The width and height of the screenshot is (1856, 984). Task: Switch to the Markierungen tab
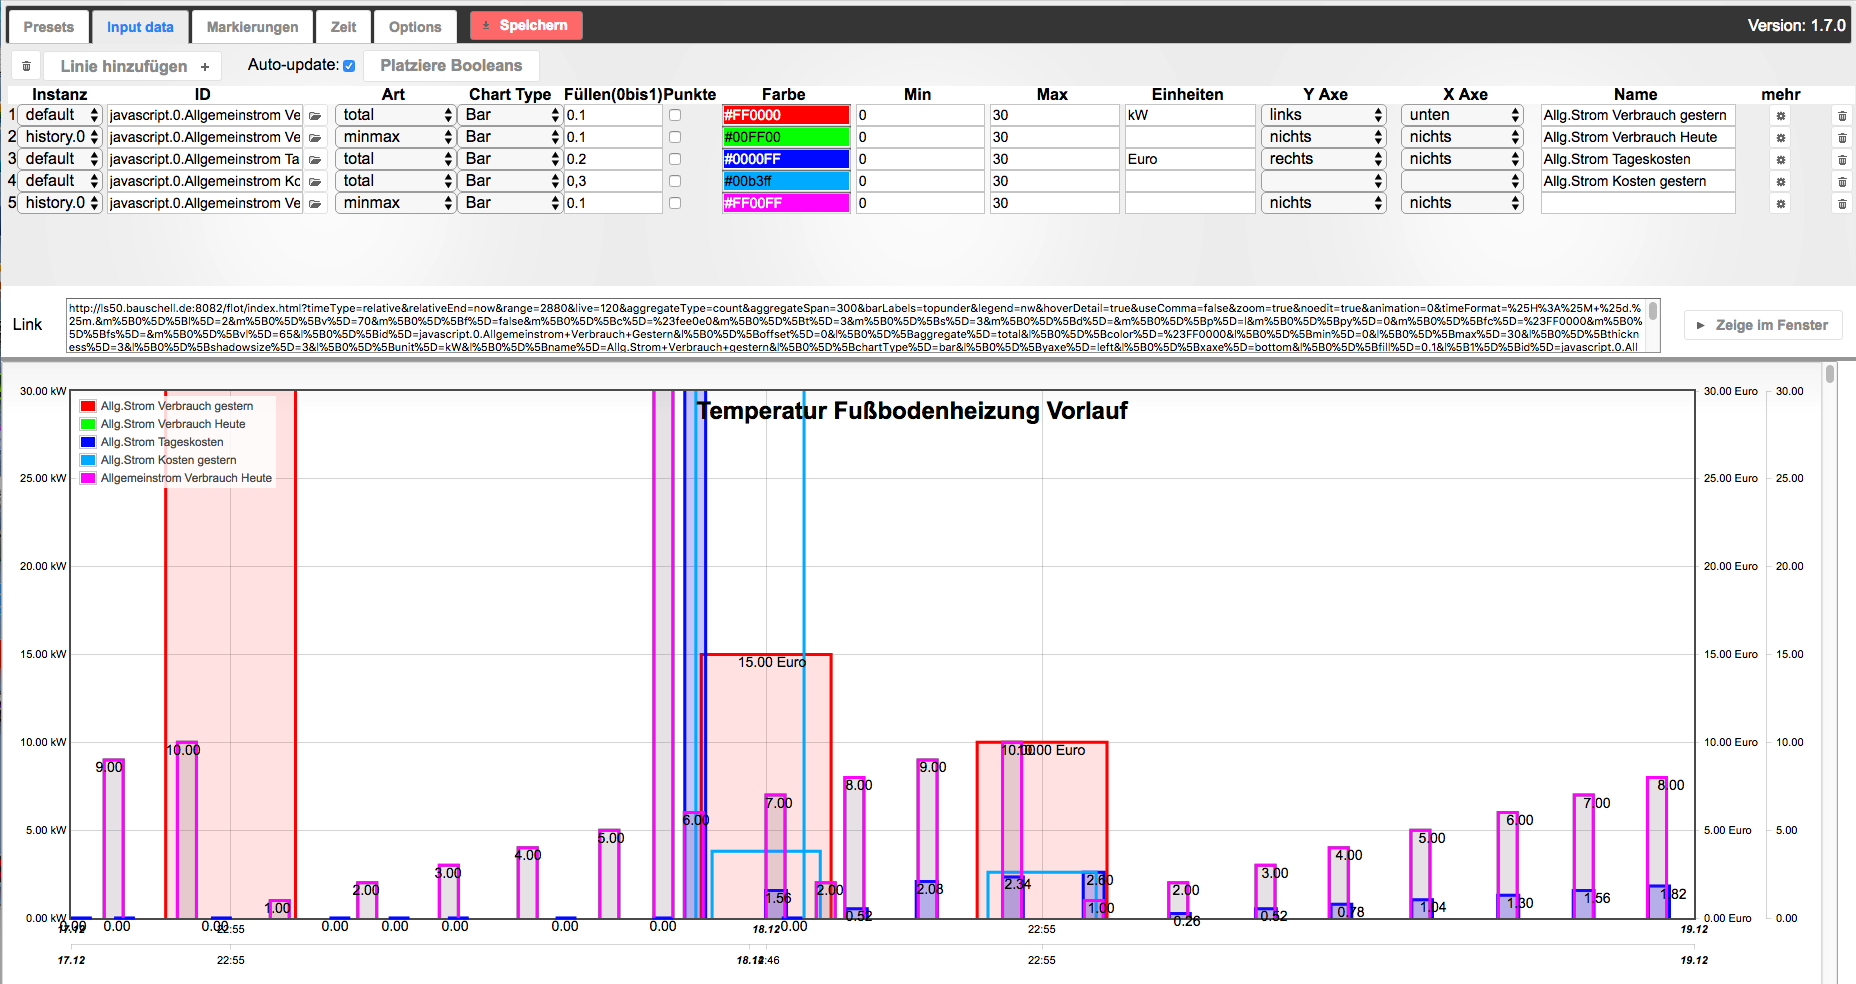252,27
